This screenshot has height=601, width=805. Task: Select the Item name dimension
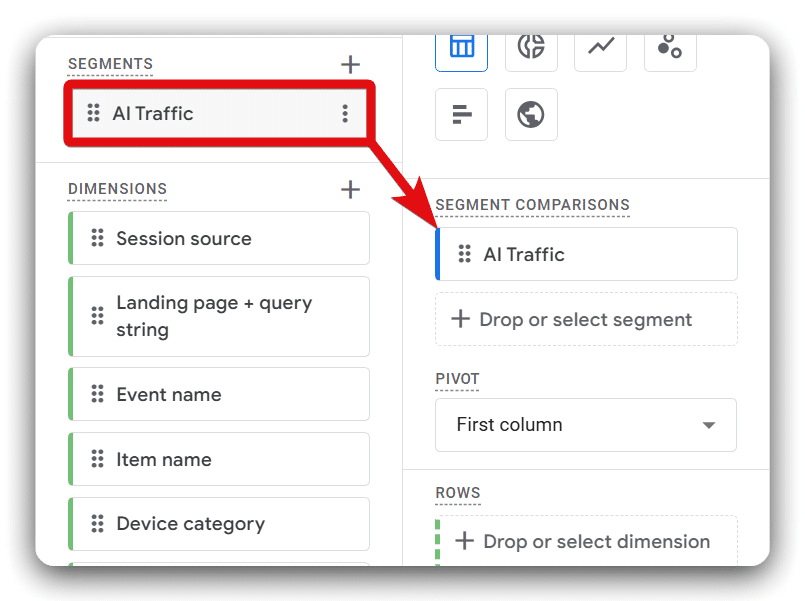219,460
